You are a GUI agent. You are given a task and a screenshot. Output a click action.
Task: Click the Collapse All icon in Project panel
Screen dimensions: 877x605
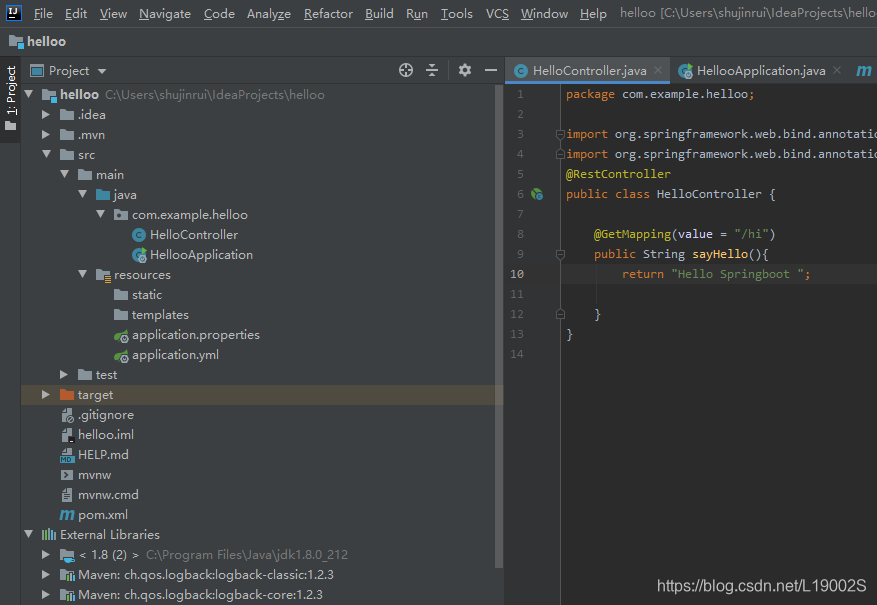[x=432, y=70]
